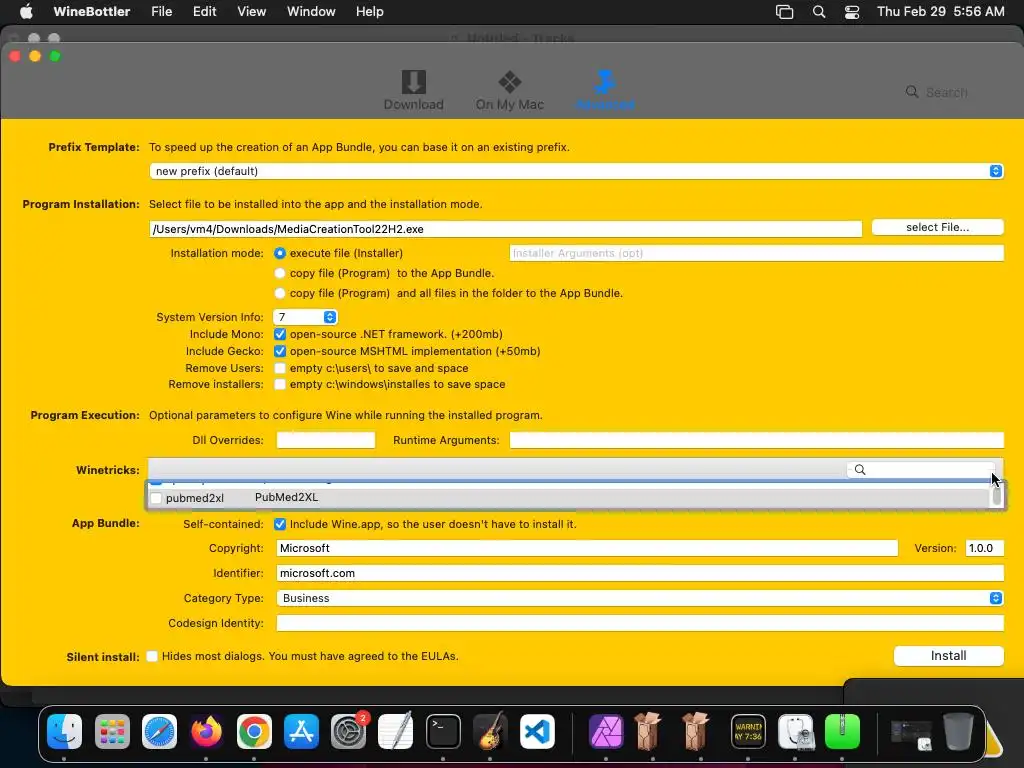Uncheck Include Gecko MSHTML implementation

coord(280,351)
